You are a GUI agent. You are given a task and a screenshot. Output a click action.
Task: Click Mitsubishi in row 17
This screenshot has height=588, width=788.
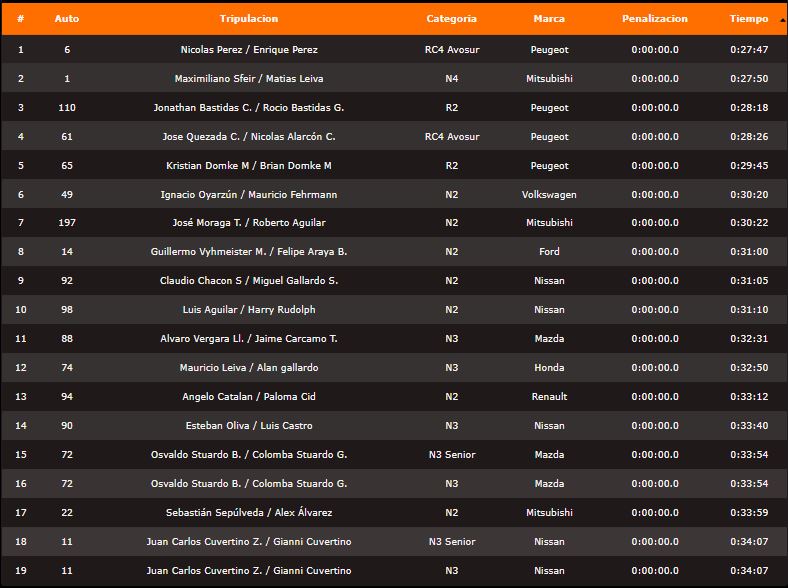click(x=549, y=513)
